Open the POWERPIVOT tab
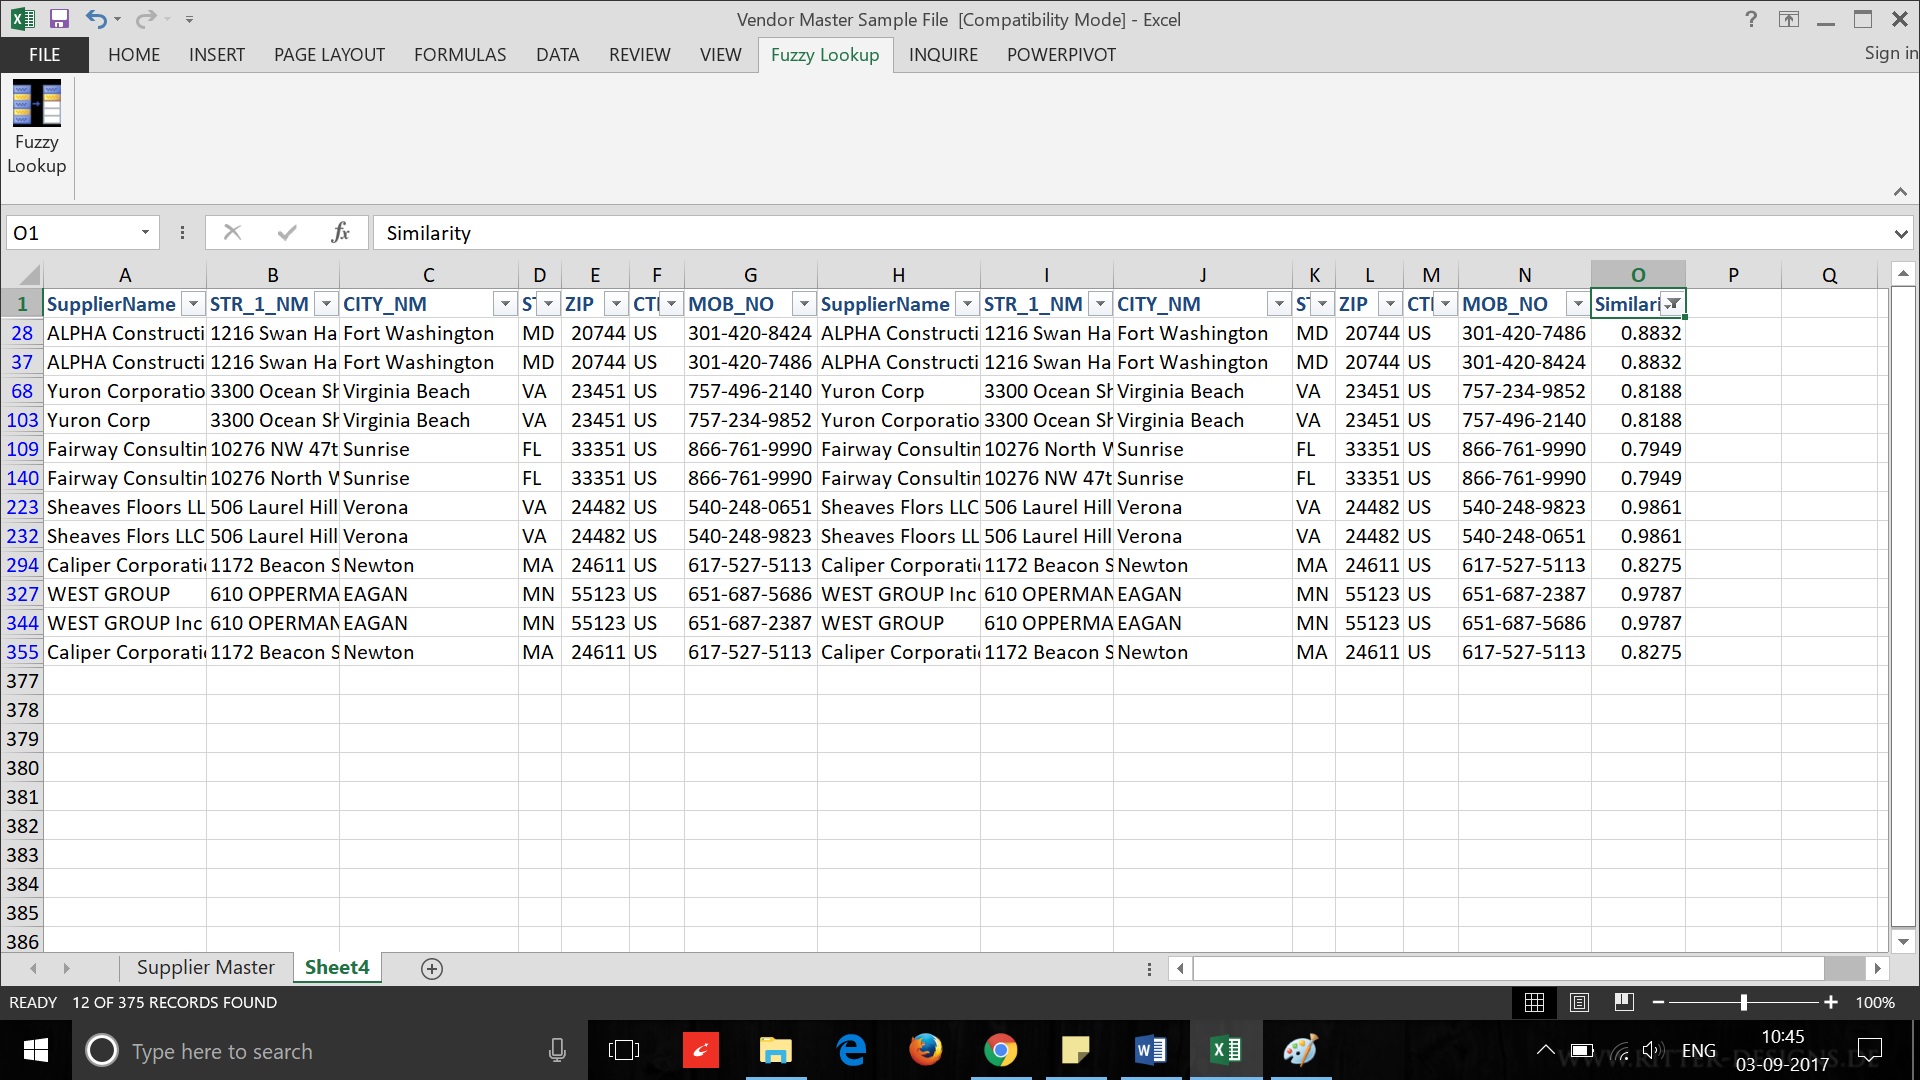 coord(1061,55)
